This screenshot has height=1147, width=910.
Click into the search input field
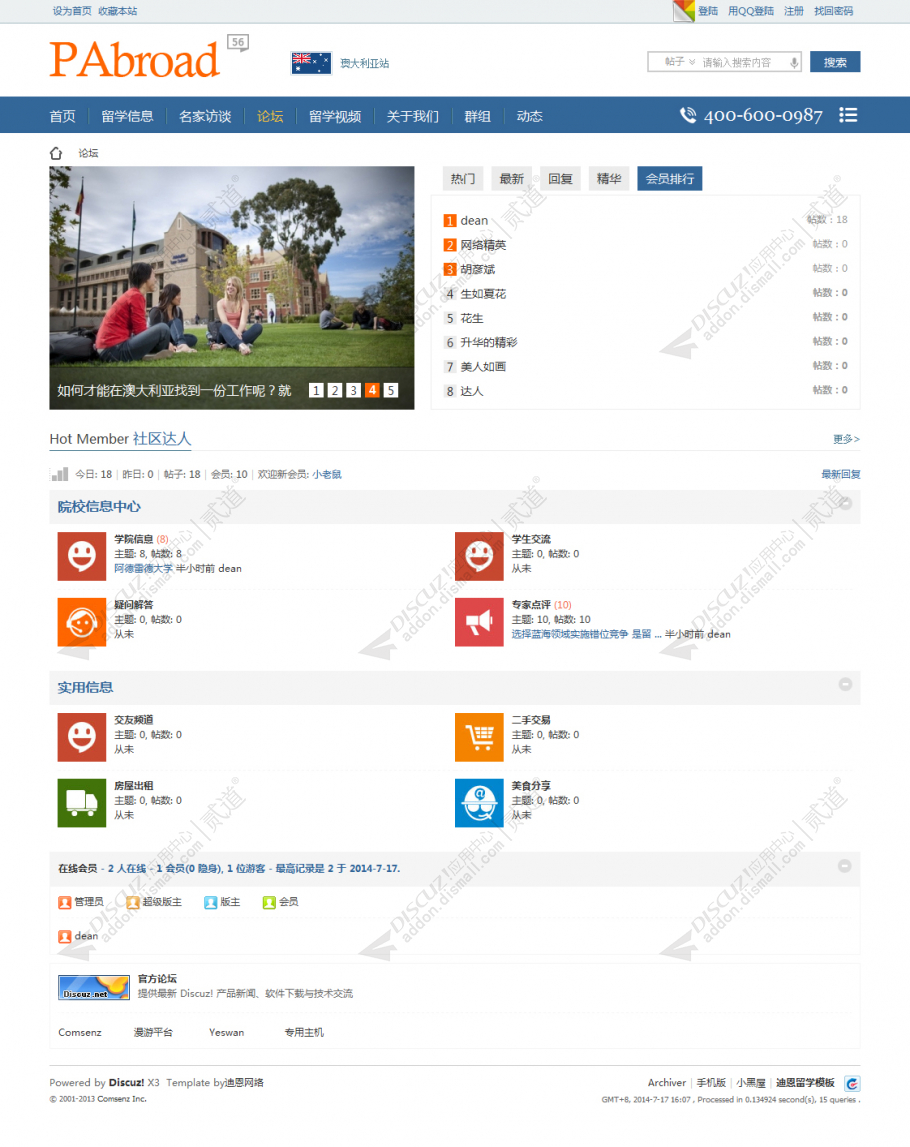point(742,62)
